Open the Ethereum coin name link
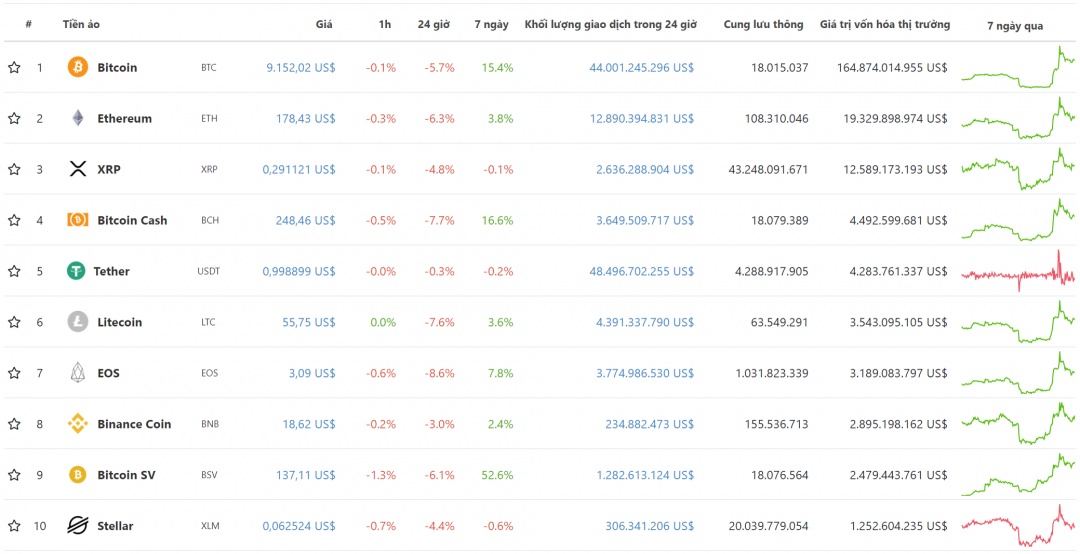Viewport: 1080px width, 554px height. point(125,119)
